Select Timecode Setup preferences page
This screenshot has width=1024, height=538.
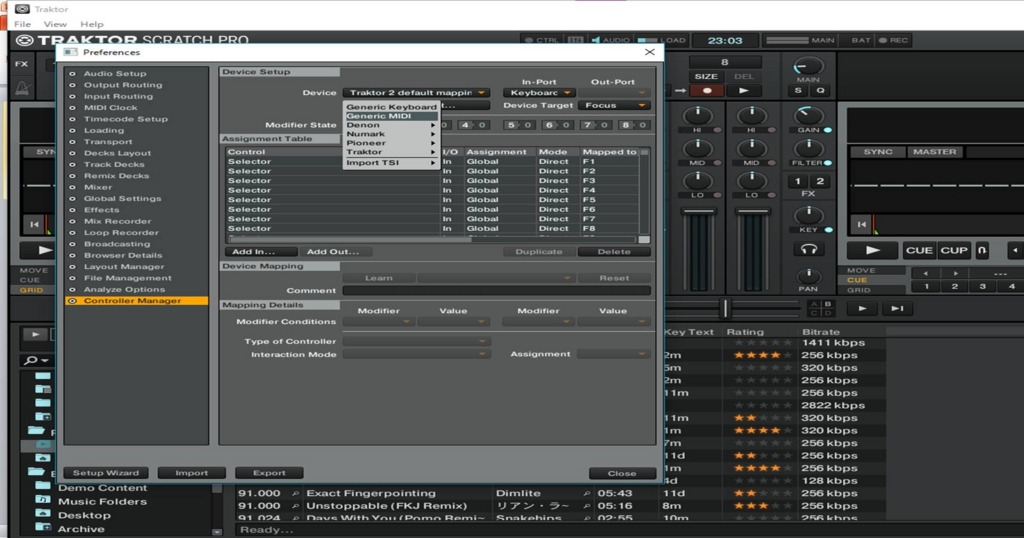pyautogui.click(x=125, y=119)
